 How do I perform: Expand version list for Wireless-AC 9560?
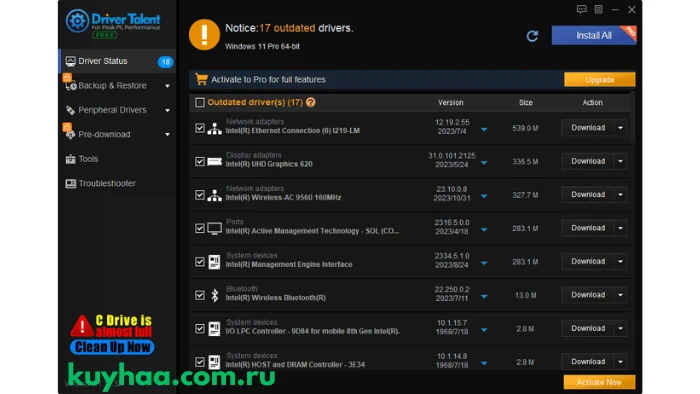484,197
